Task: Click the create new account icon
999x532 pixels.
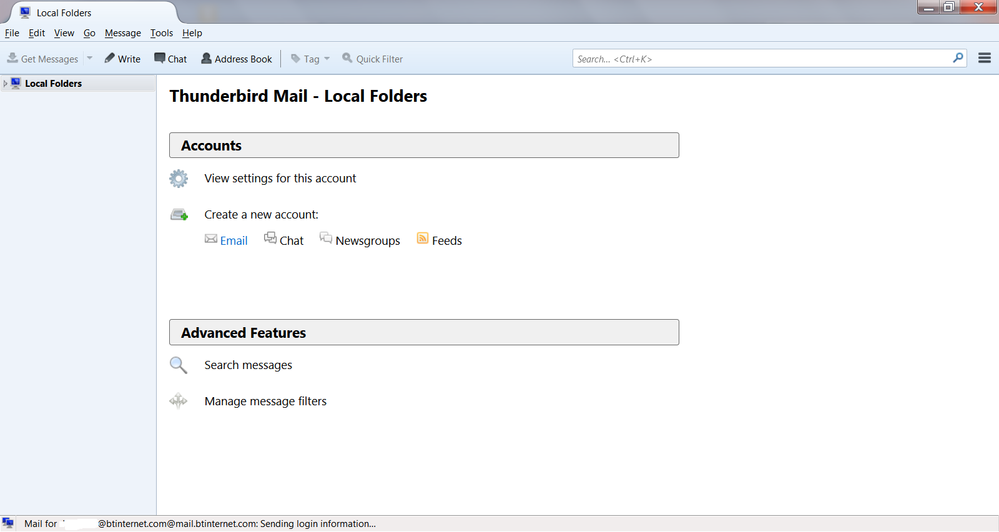Action: click(179, 215)
